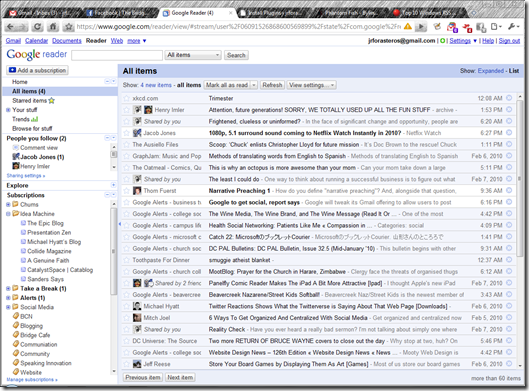This screenshot has width=529, height=391.
Task: Open the Presentation Zen feed
Action: pos(49,232)
